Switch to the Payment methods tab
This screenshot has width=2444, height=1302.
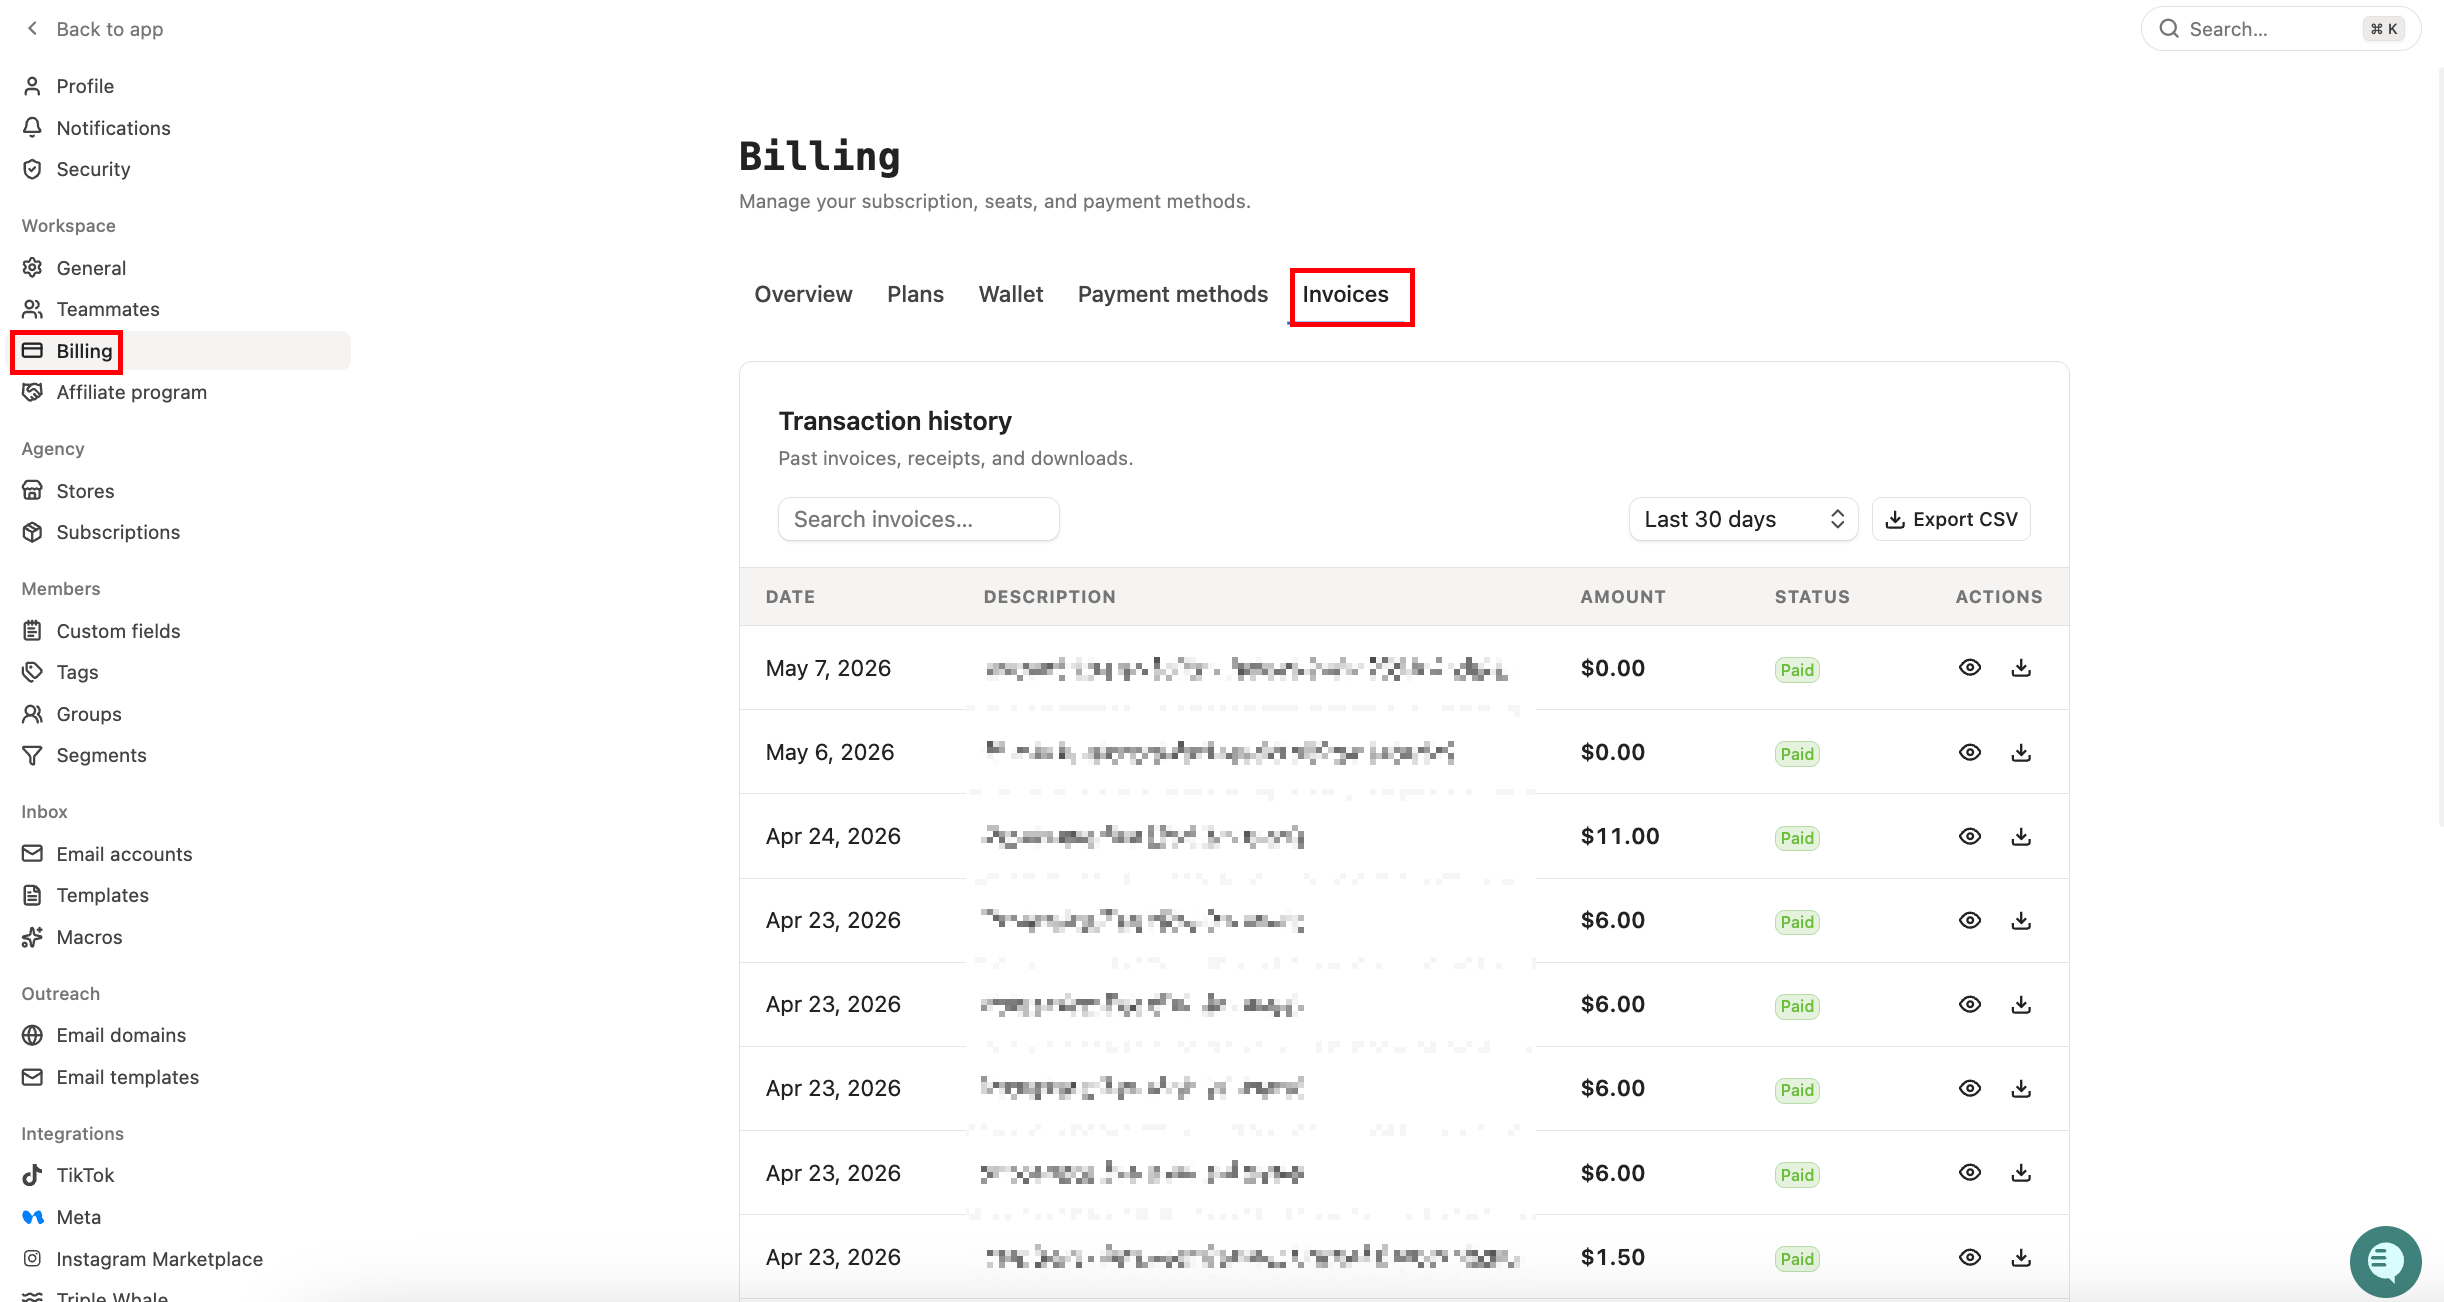pyautogui.click(x=1172, y=294)
